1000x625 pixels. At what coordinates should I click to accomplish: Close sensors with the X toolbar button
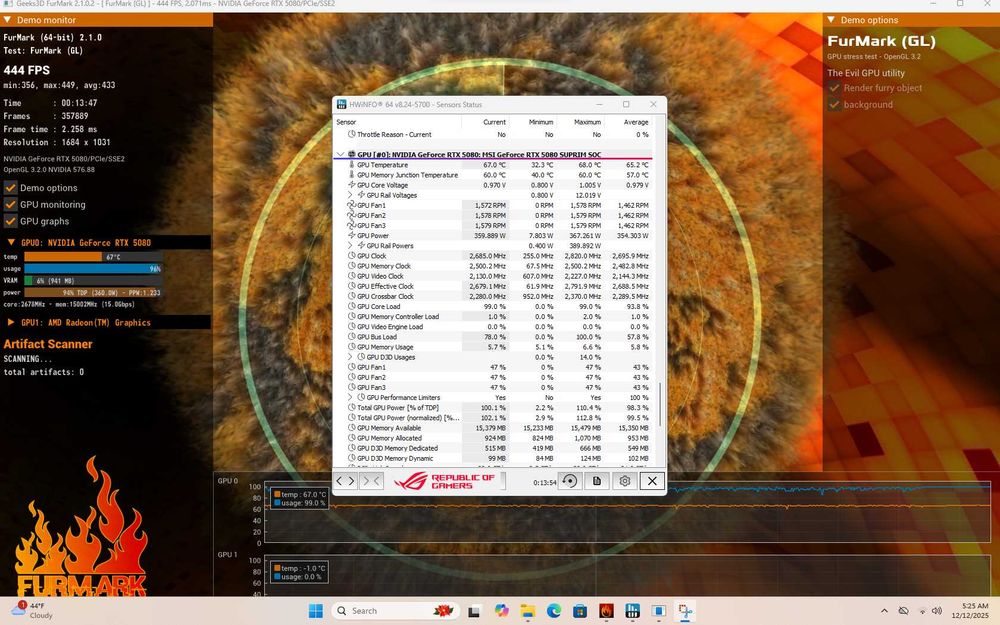click(652, 481)
